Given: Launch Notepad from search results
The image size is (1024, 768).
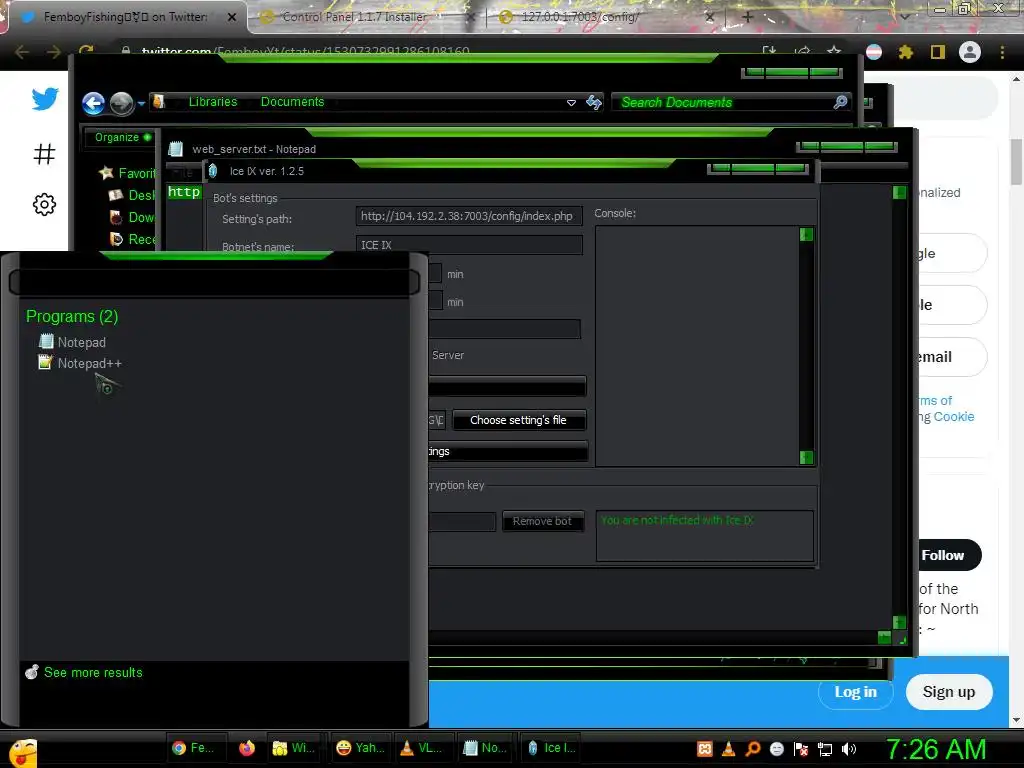Looking at the screenshot, I should coord(72,342).
